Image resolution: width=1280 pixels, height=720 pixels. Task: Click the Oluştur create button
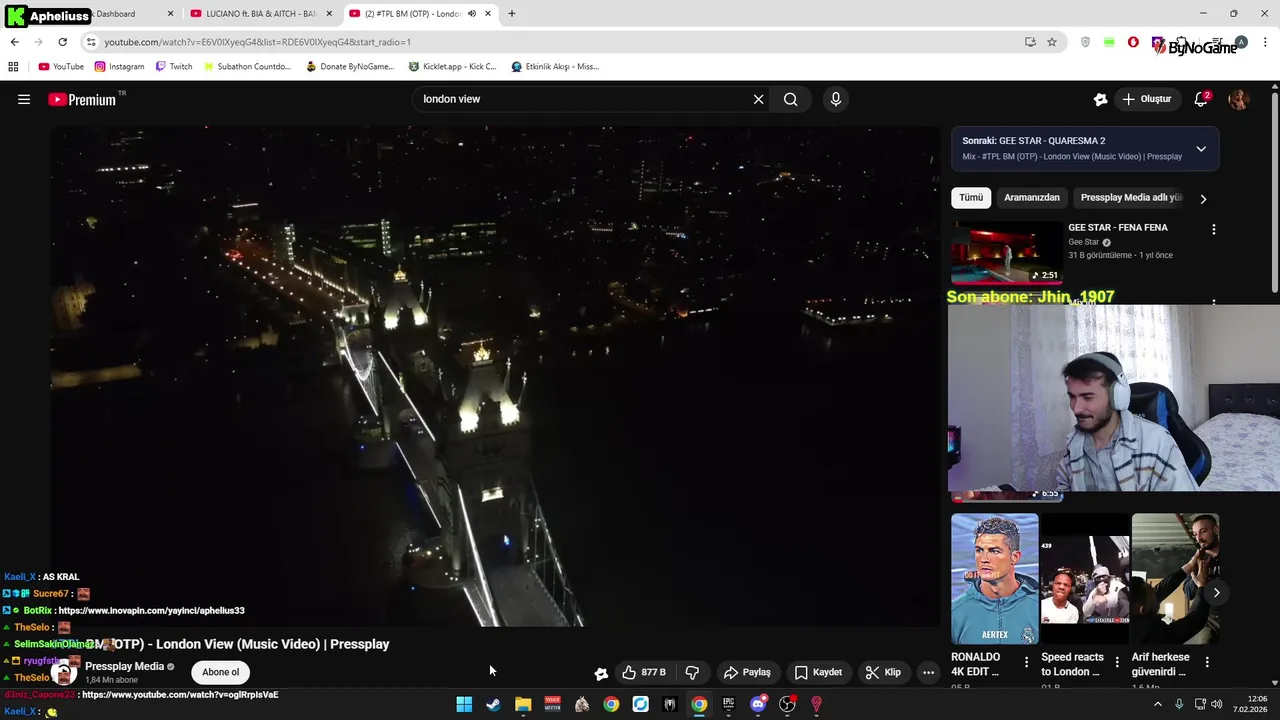pos(1146,99)
